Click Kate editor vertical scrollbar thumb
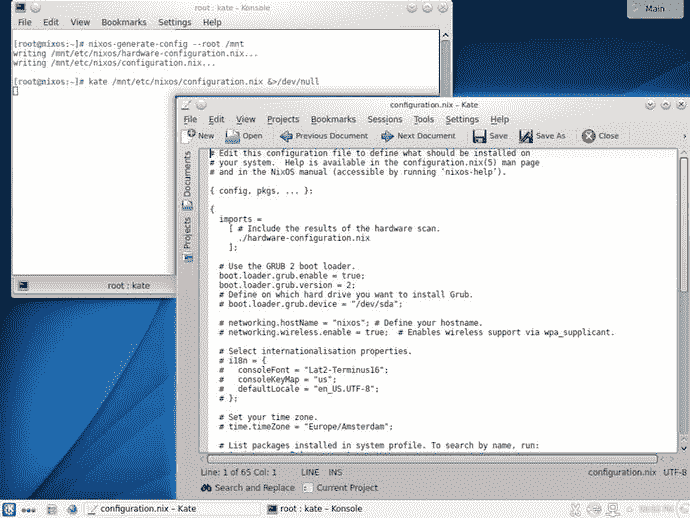 coord(683,224)
